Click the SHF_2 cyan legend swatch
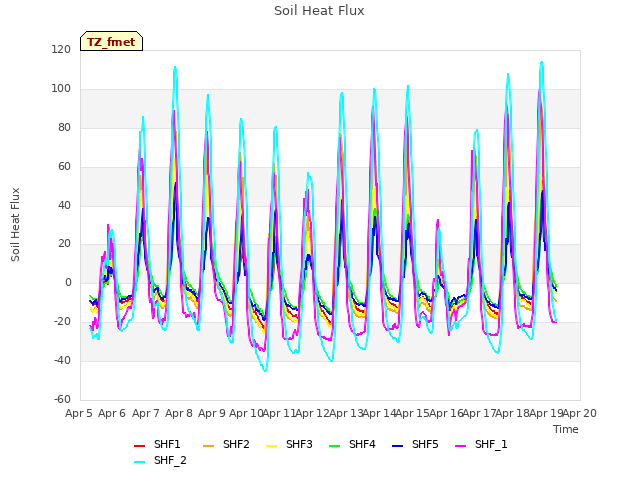640x480 pixels. 139,462
